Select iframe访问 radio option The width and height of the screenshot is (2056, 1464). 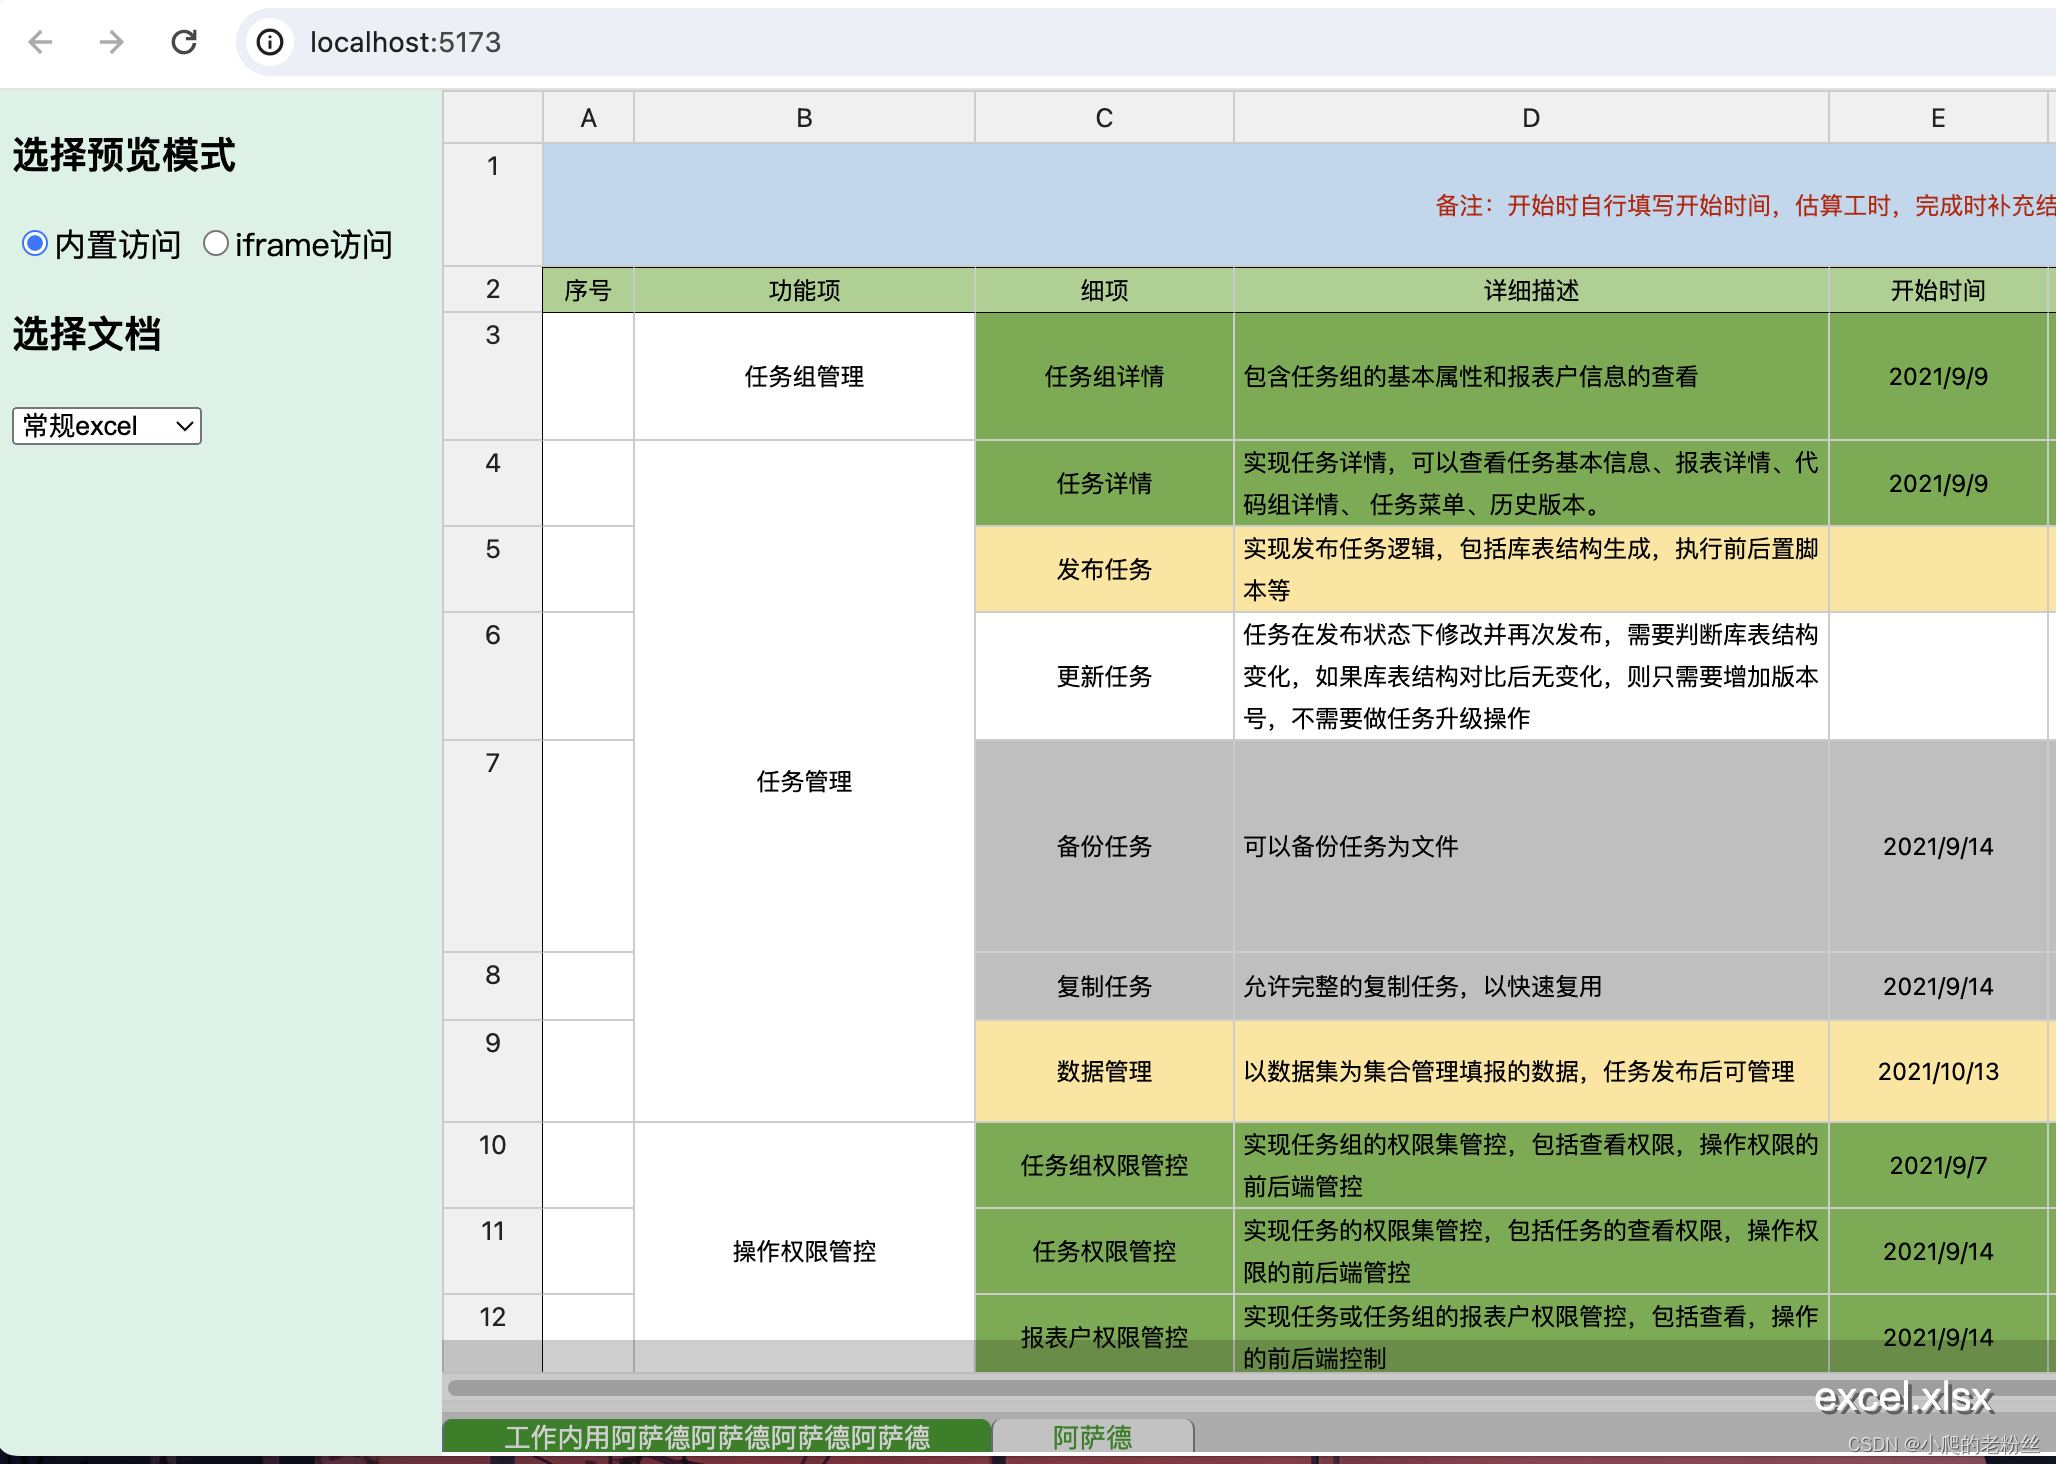coord(215,243)
